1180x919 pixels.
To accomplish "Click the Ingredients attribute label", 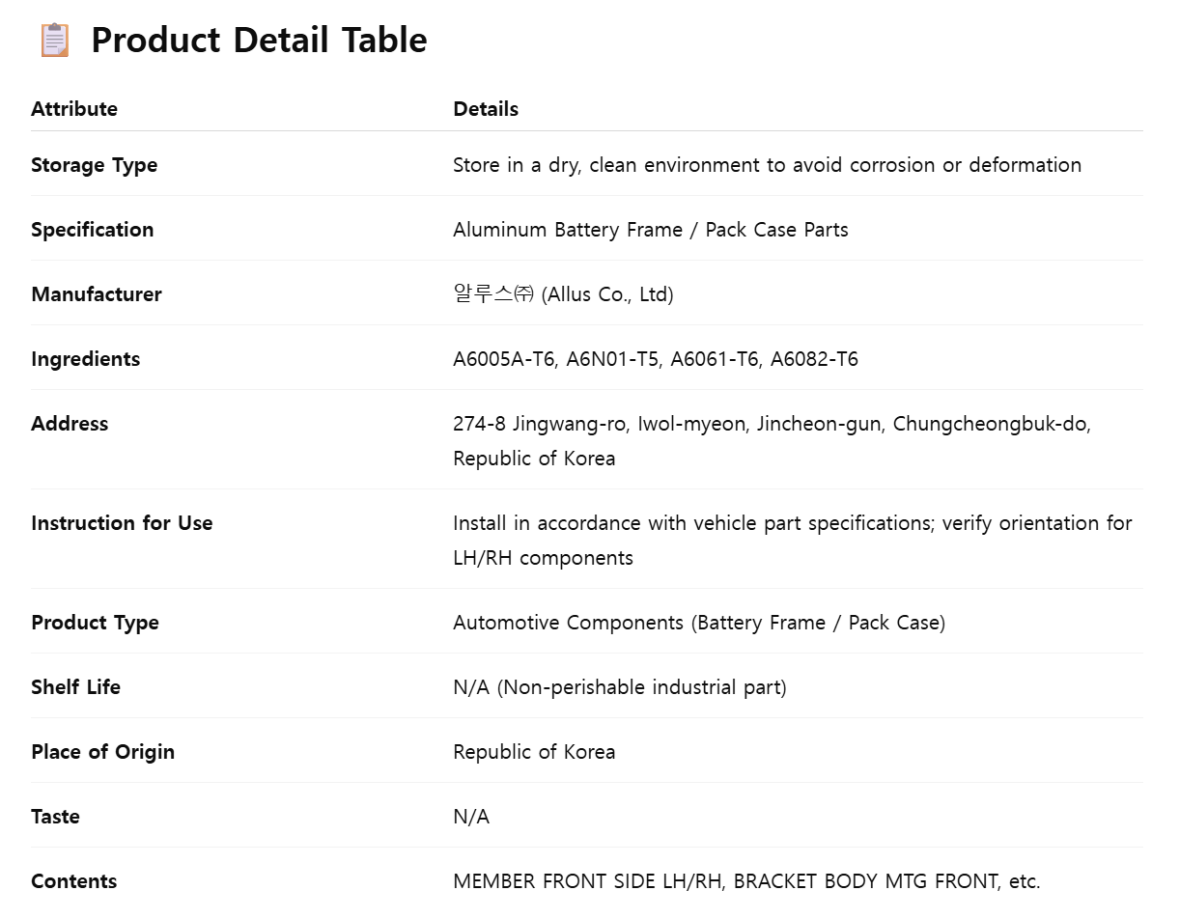I will (x=85, y=359).
